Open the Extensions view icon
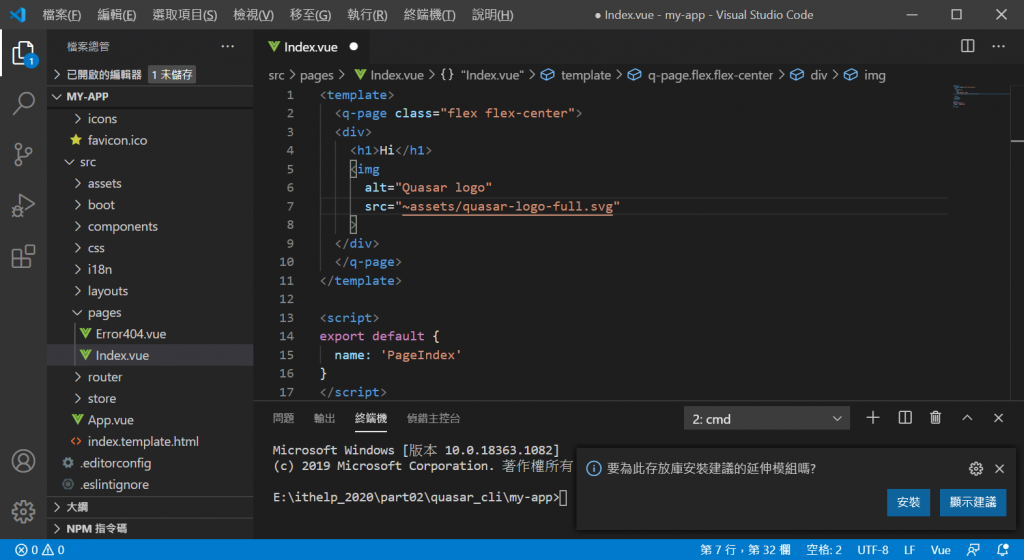This screenshot has width=1024, height=560. coord(24,256)
